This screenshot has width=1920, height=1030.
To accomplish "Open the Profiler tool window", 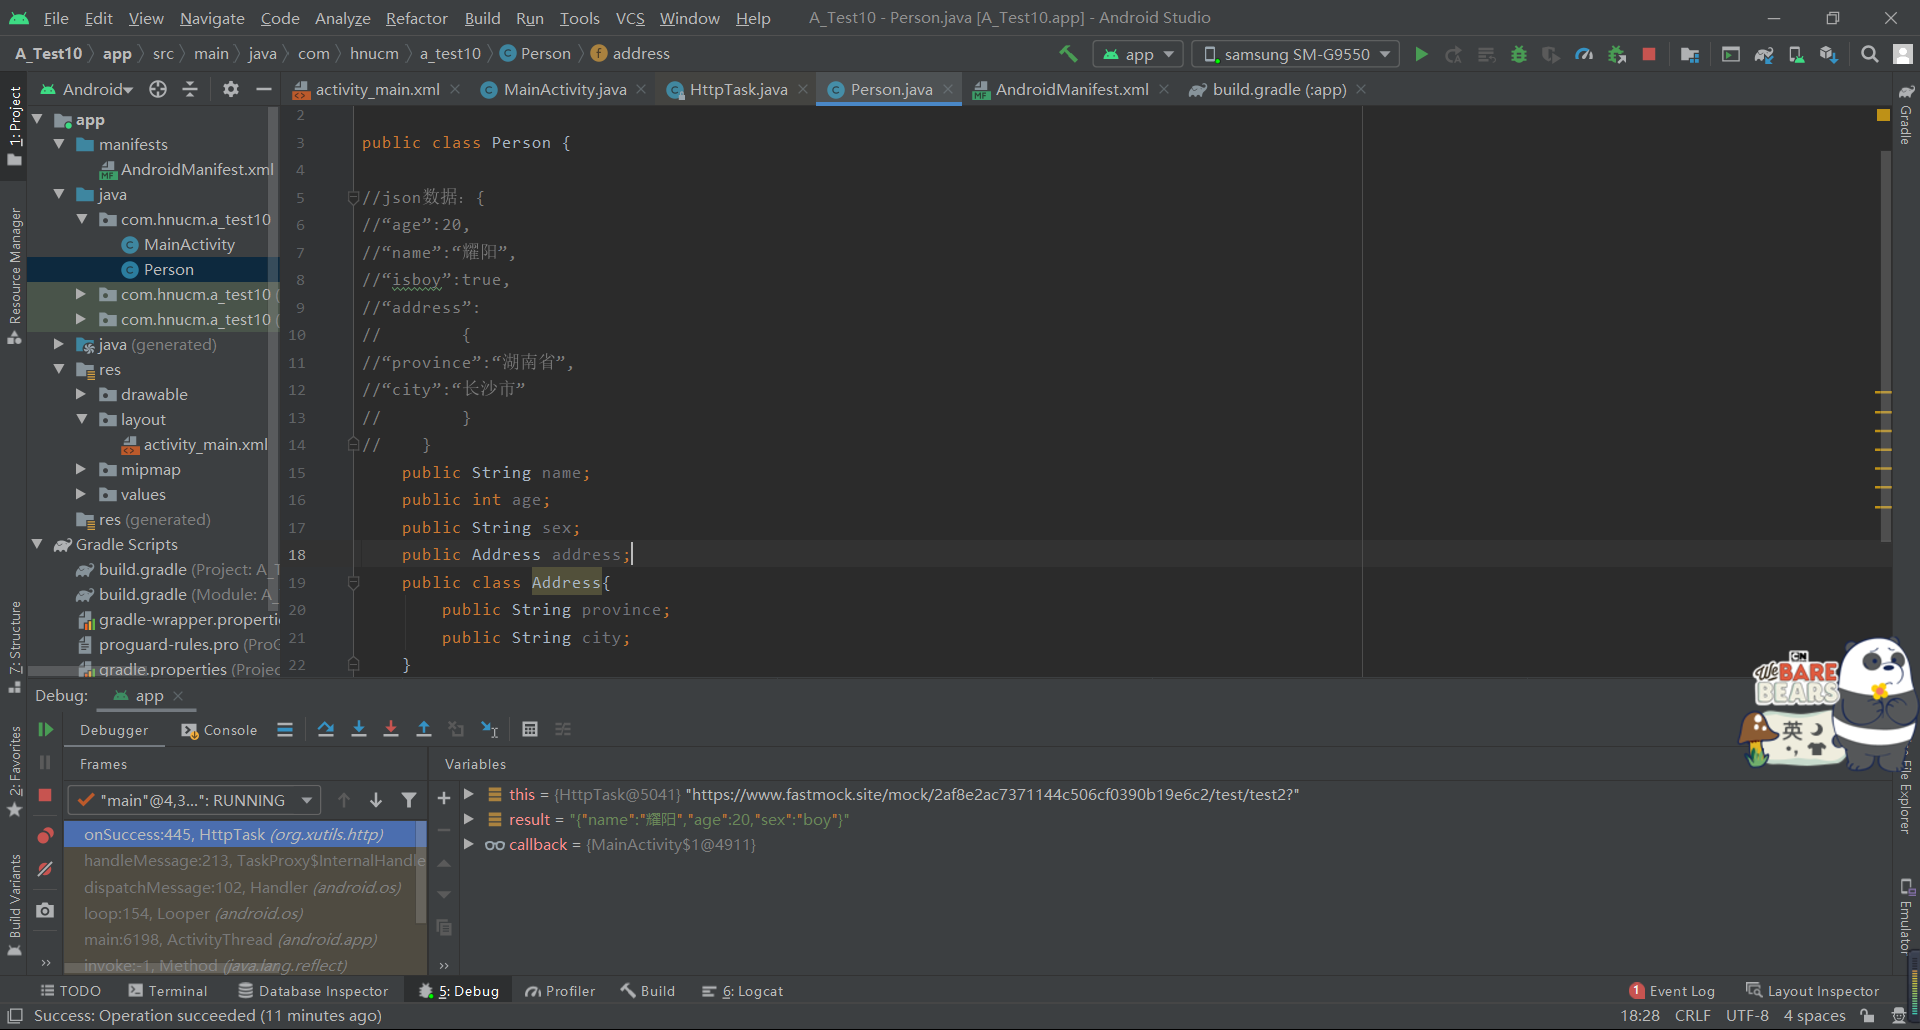I will point(560,991).
